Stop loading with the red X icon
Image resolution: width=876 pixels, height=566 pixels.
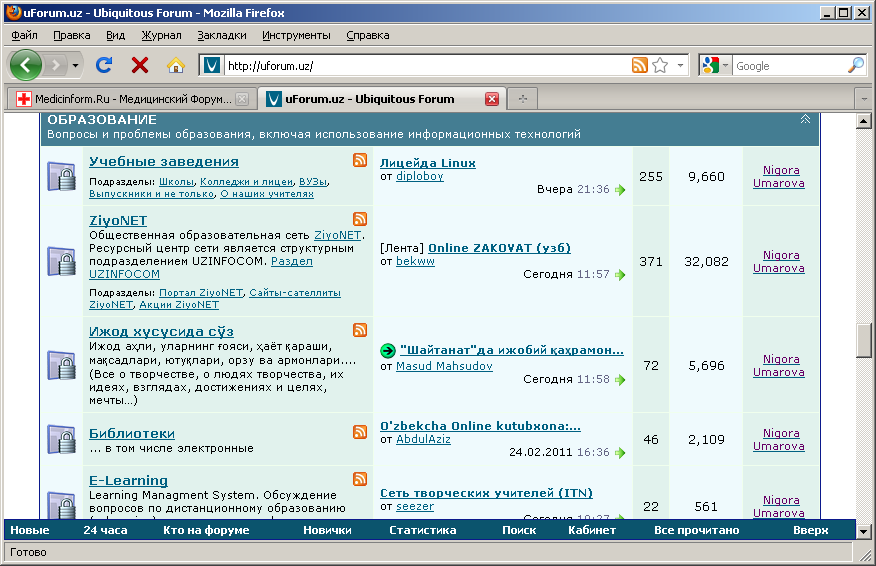pos(140,65)
